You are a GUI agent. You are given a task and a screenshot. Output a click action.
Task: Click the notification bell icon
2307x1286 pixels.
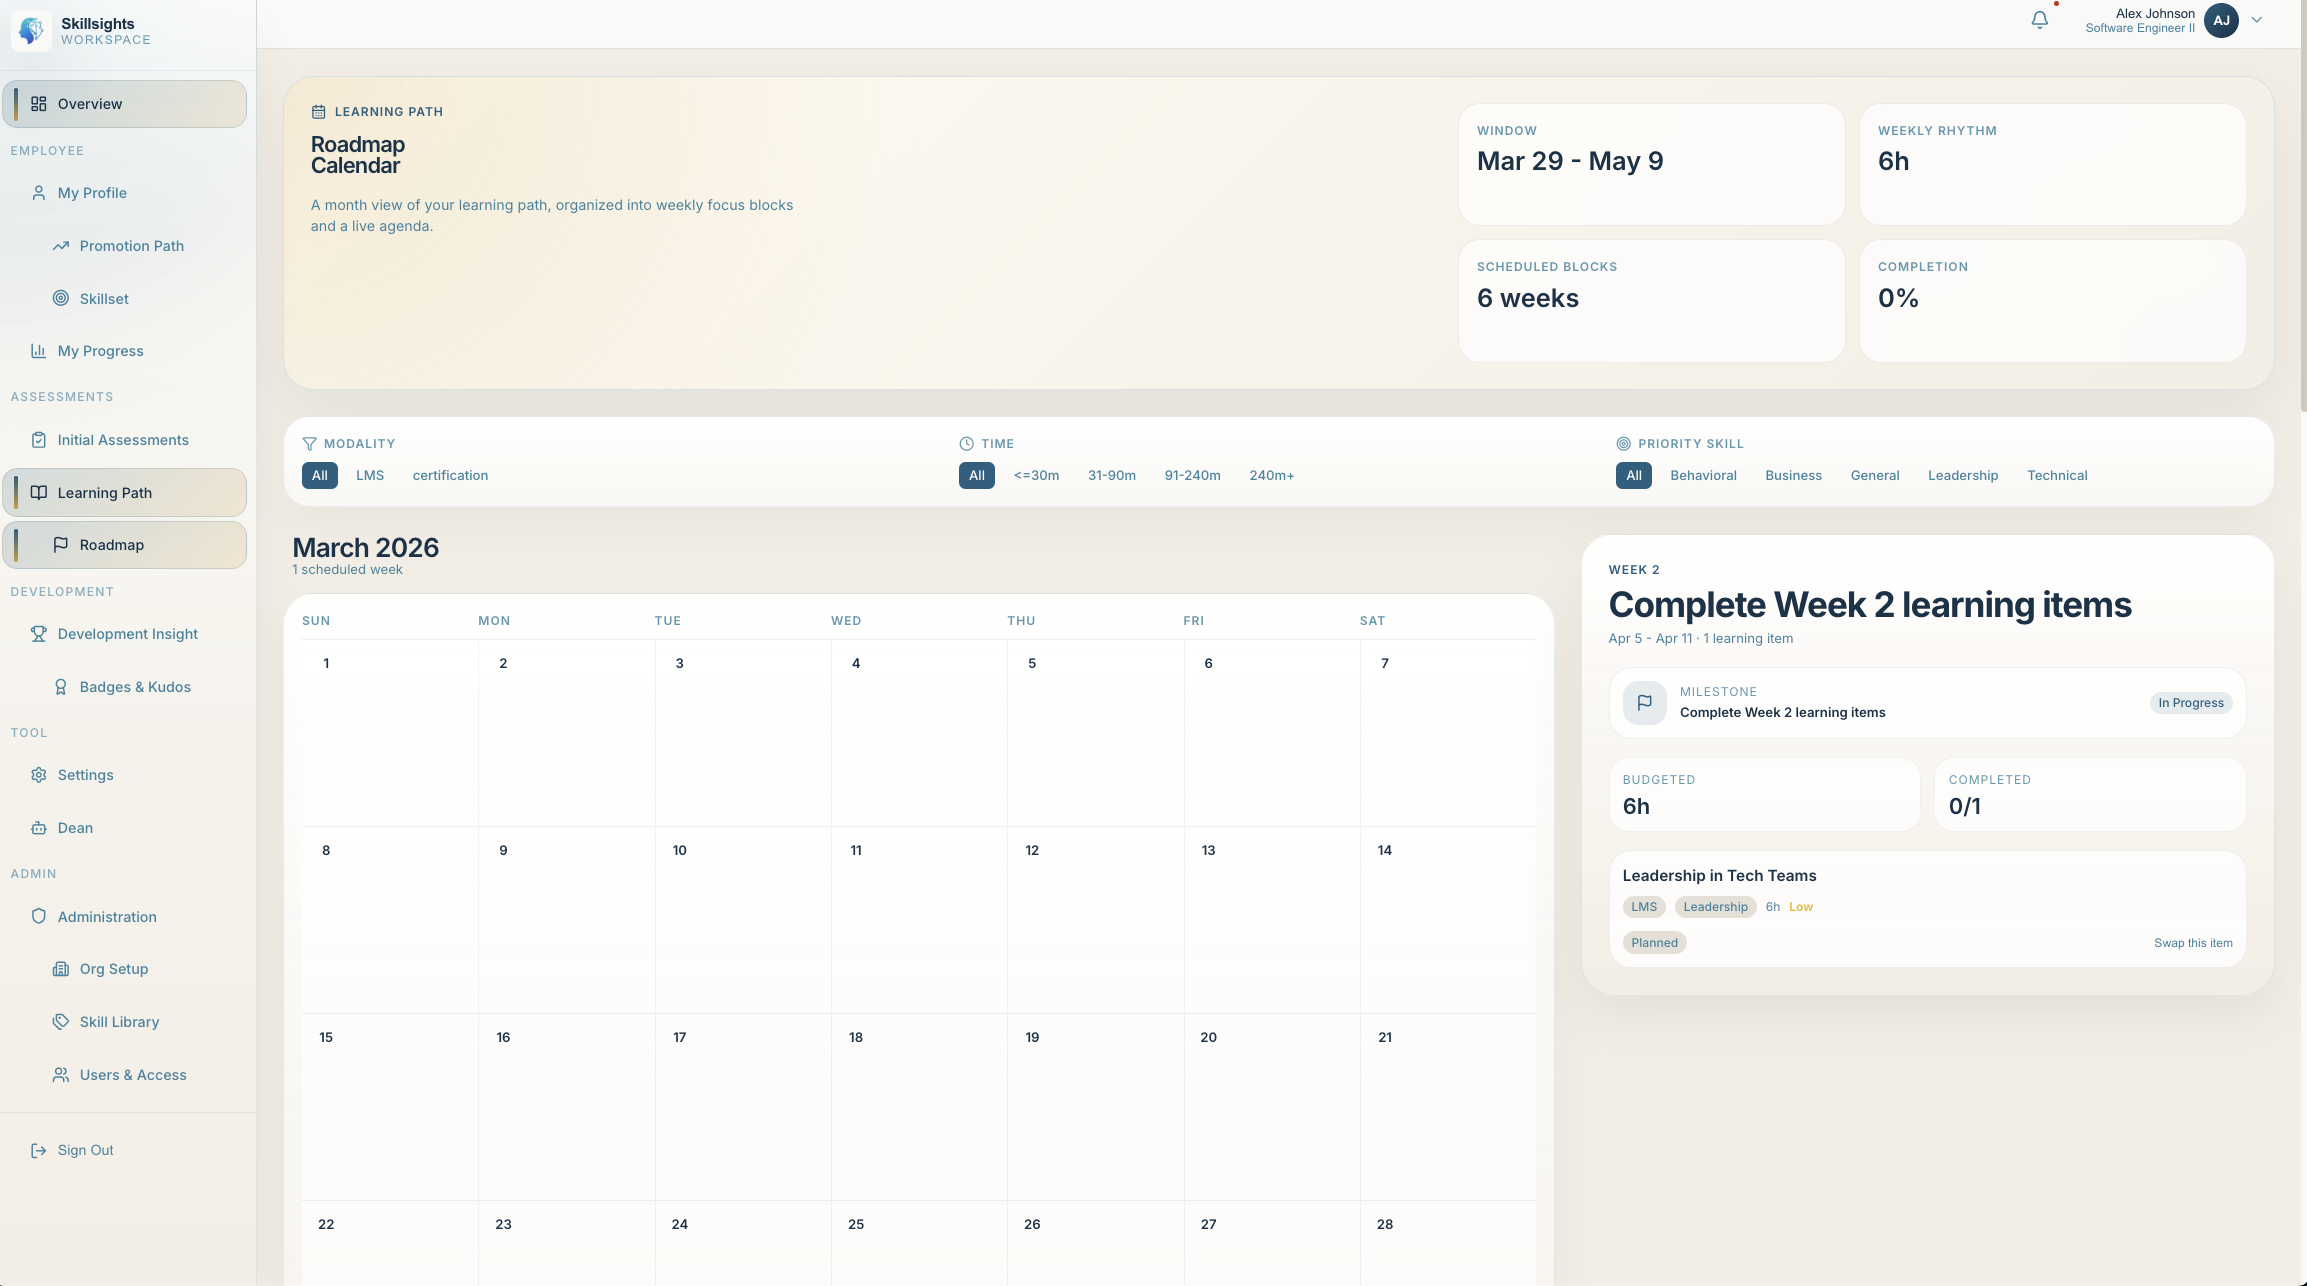(x=2039, y=20)
